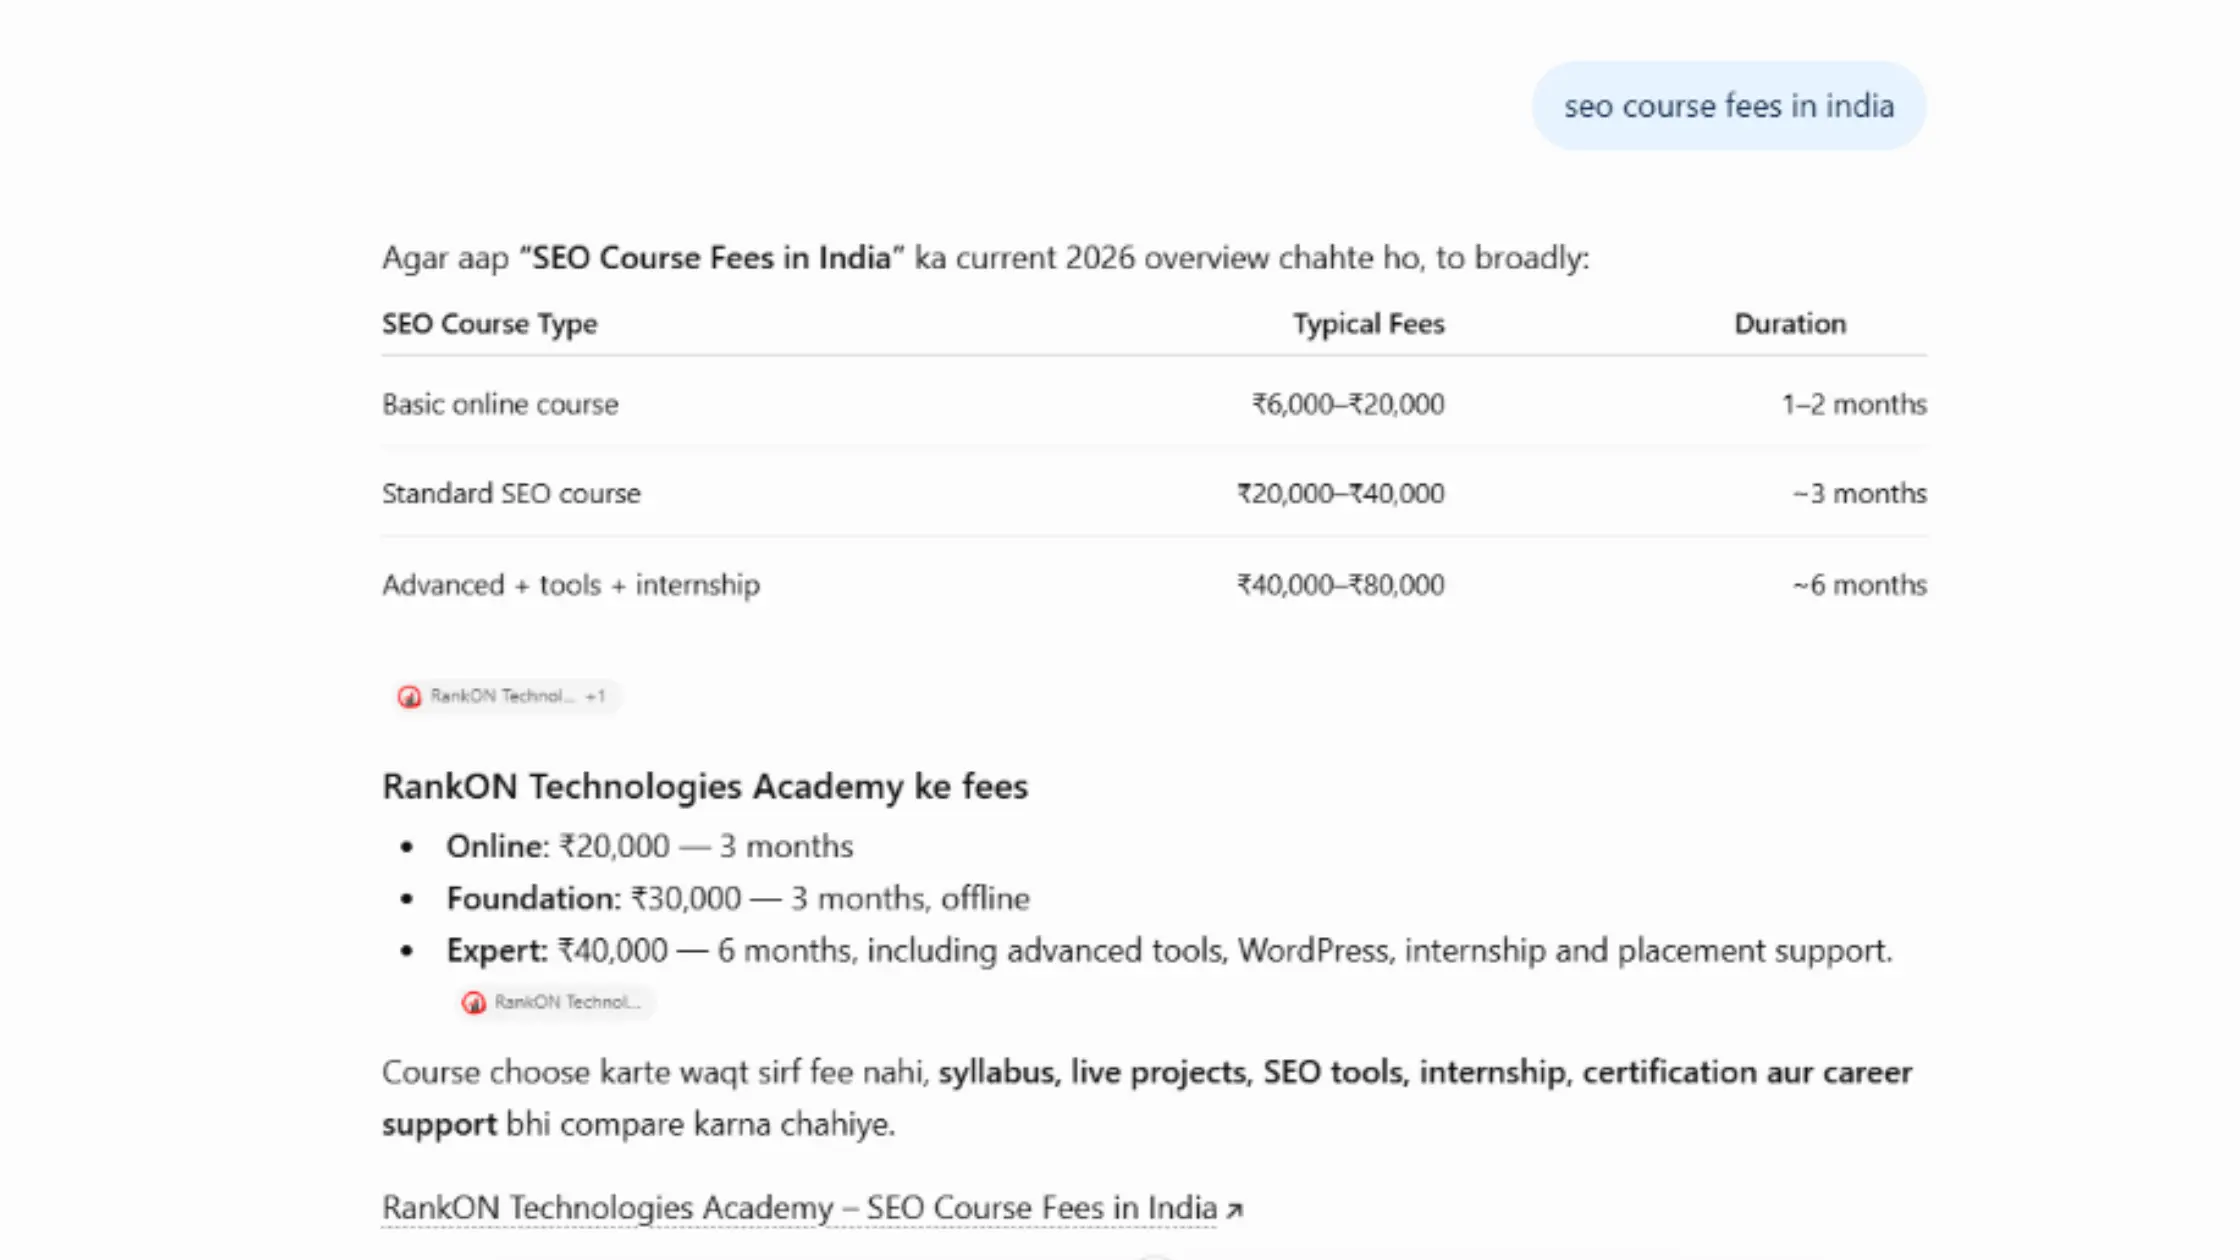Click the 'Course choose karte waqt' closing paragraph

click(1146, 1098)
